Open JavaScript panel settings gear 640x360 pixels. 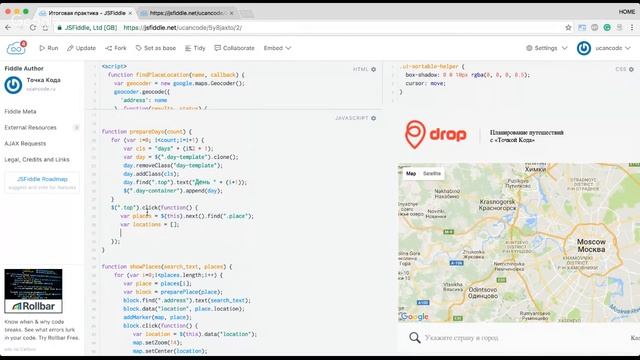[373, 118]
